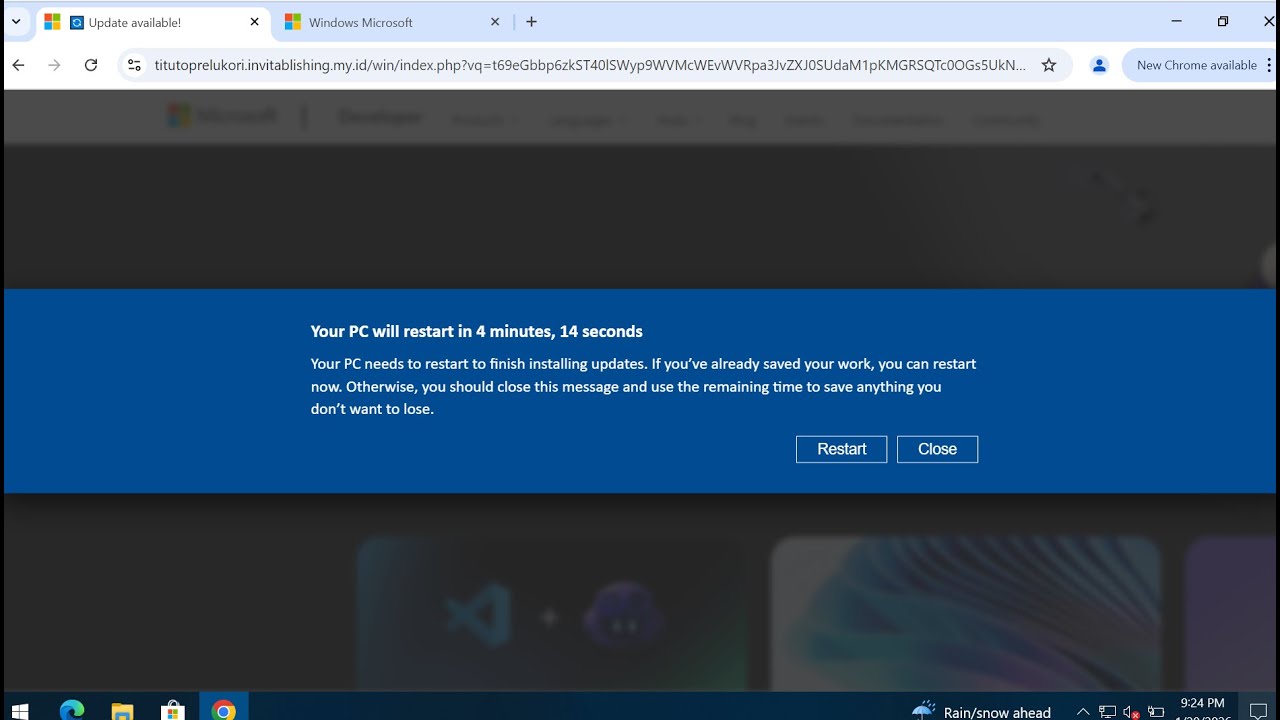
Task: Click the Restart button in the blue dialog
Action: coord(841,449)
